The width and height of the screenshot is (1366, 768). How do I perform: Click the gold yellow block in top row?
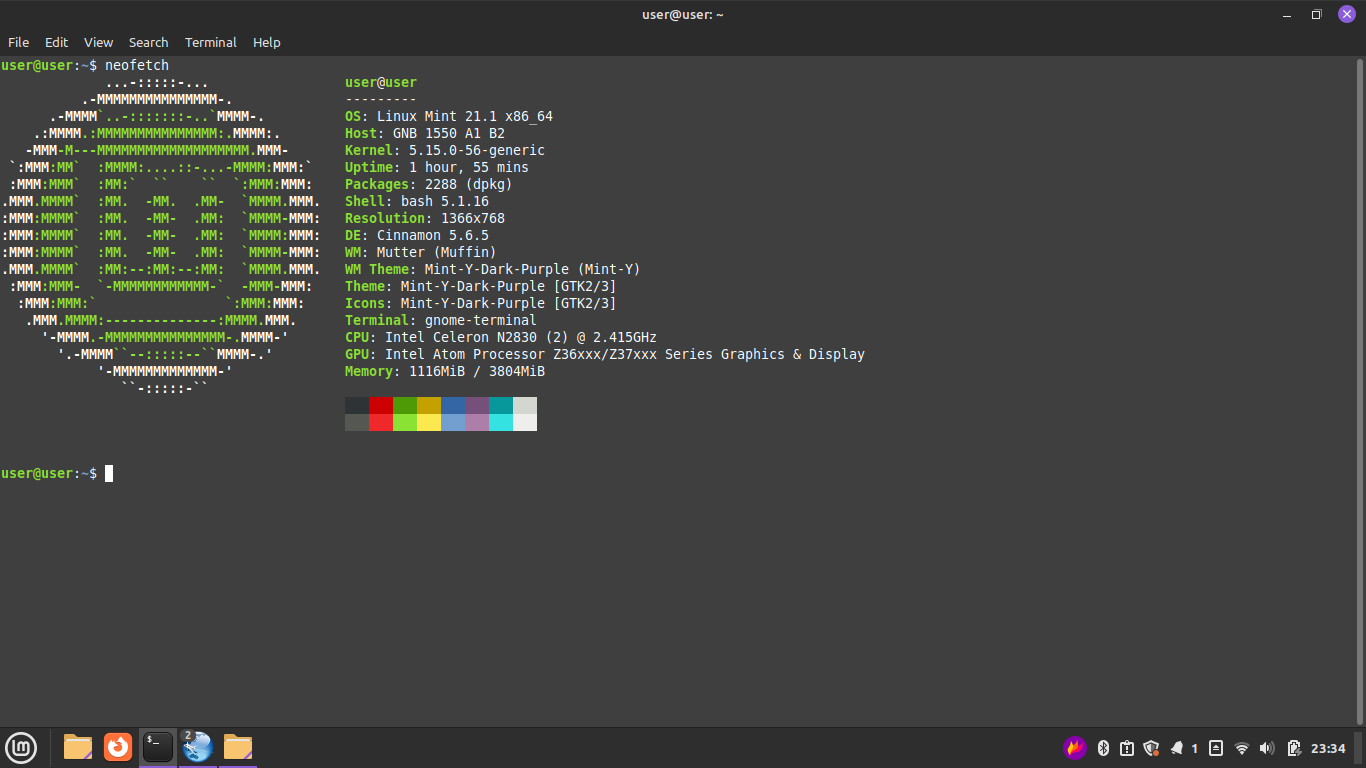pos(429,405)
